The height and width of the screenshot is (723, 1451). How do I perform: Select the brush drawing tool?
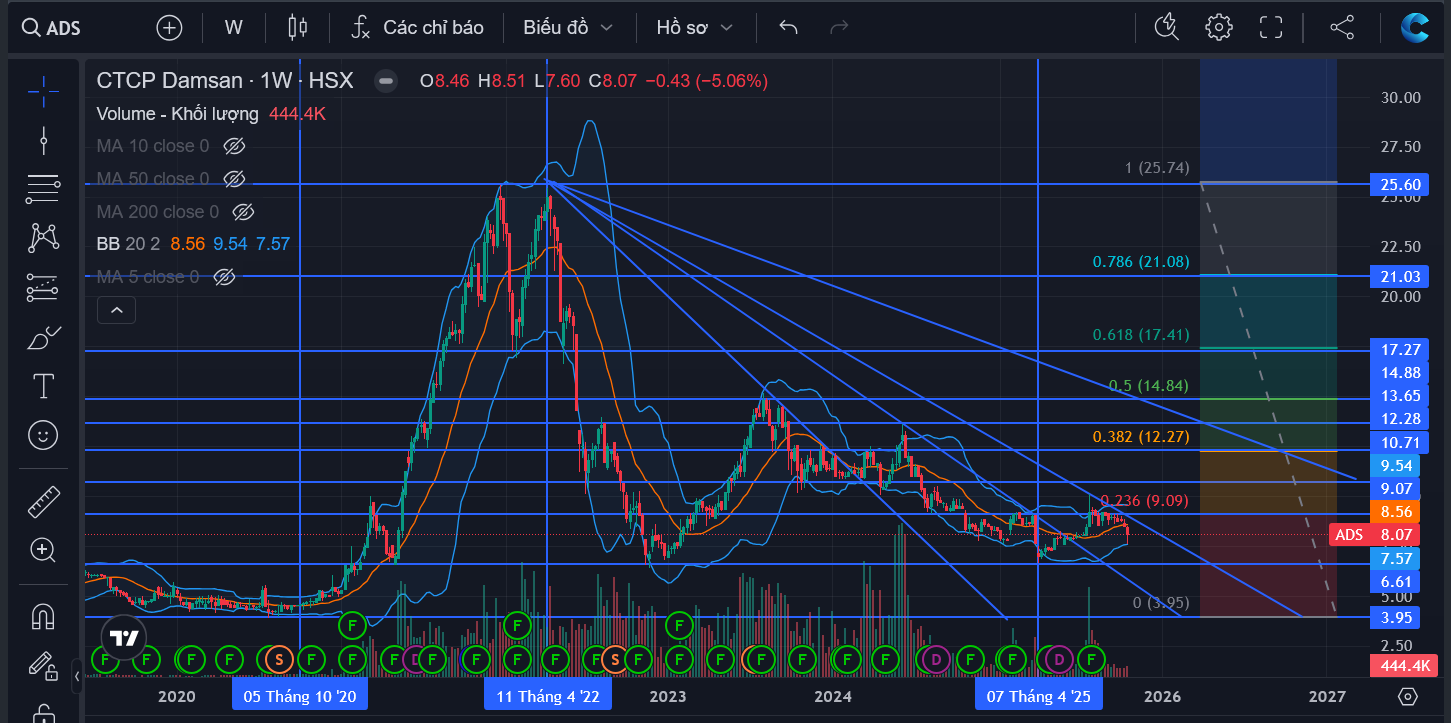pyautogui.click(x=43, y=337)
